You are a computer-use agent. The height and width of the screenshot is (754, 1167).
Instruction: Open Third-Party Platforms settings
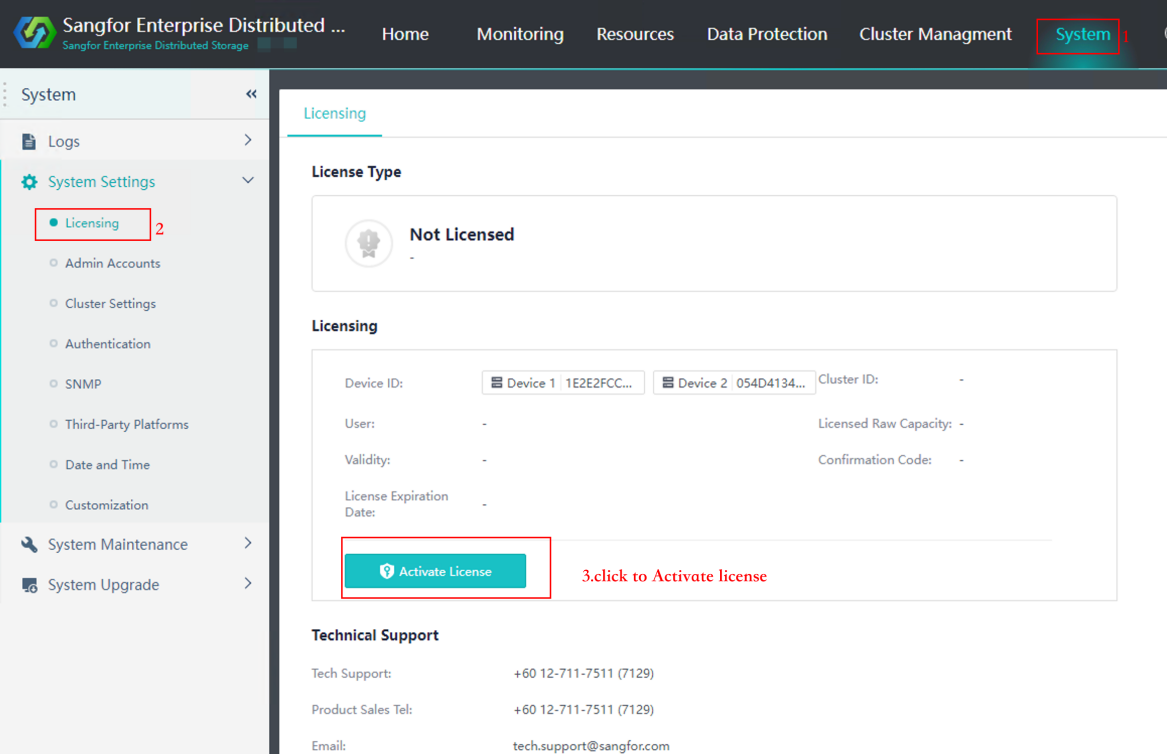tap(127, 424)
